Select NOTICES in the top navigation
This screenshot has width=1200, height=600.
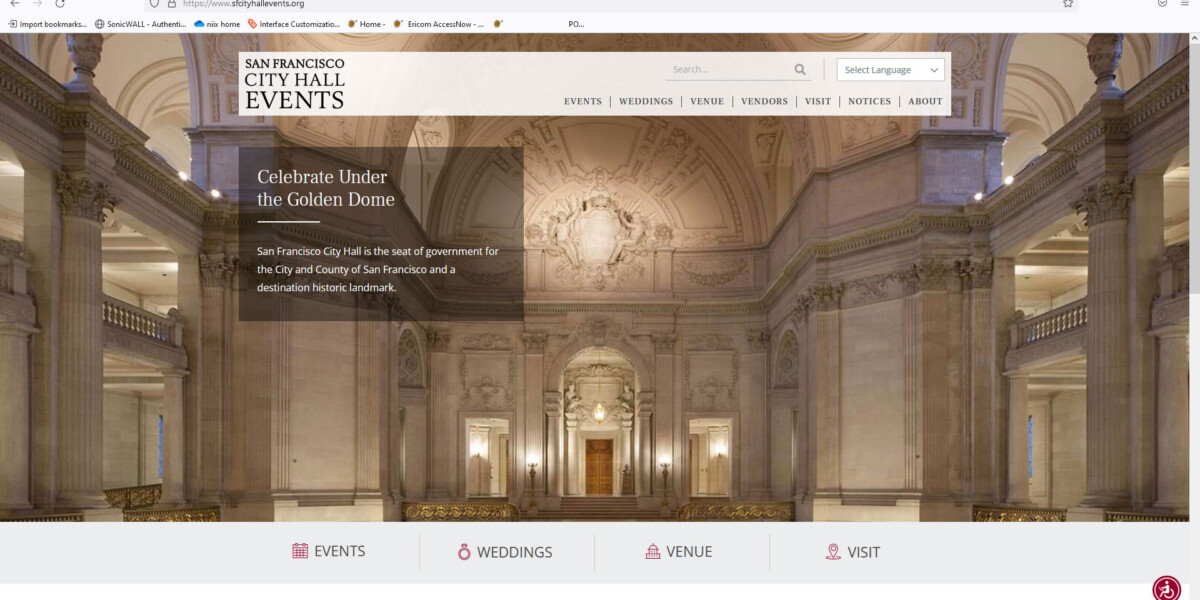869,101
